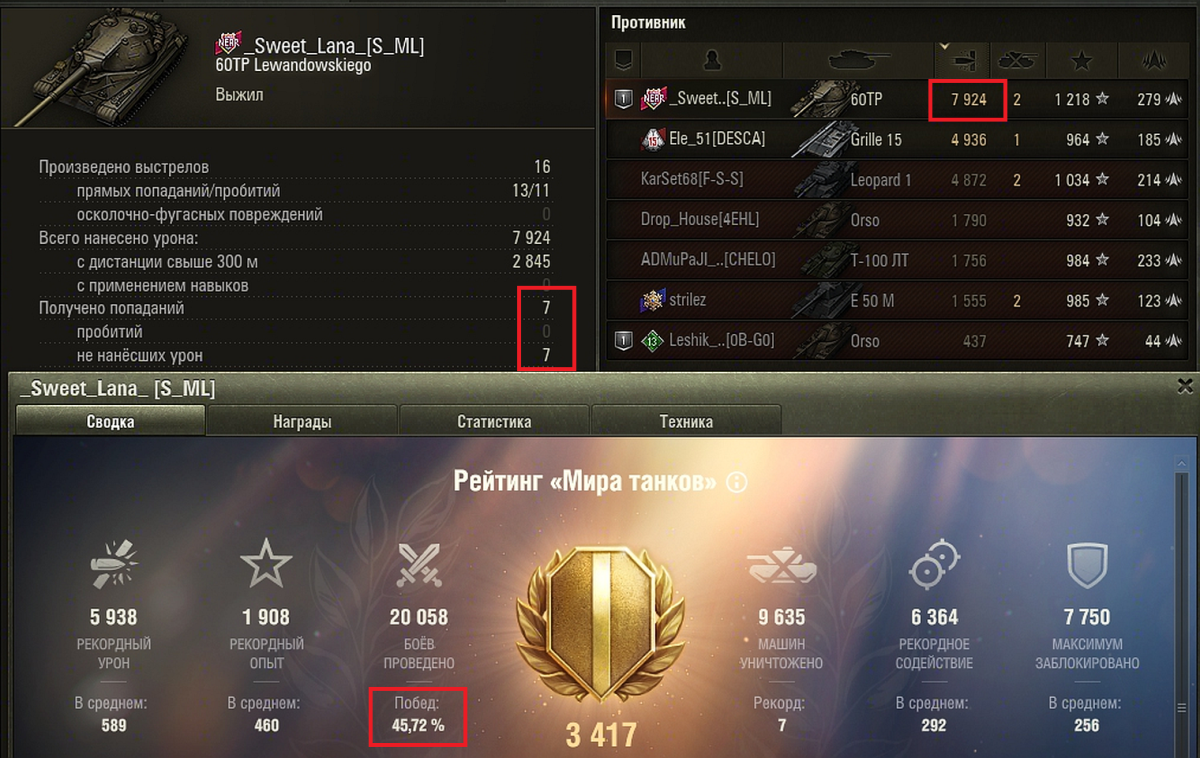The width and height of the screenshot is (1200, 758).
Task: Sort by player name silhouette icon
Action: click(712, 61)
